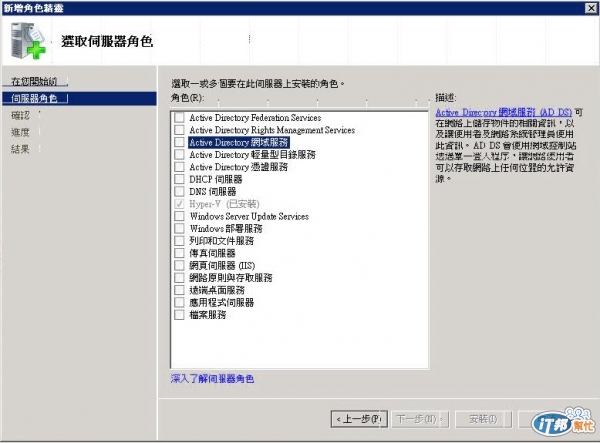
Task: Open the 深入了解伺服器角色 link
Action: tap(212, 379)
